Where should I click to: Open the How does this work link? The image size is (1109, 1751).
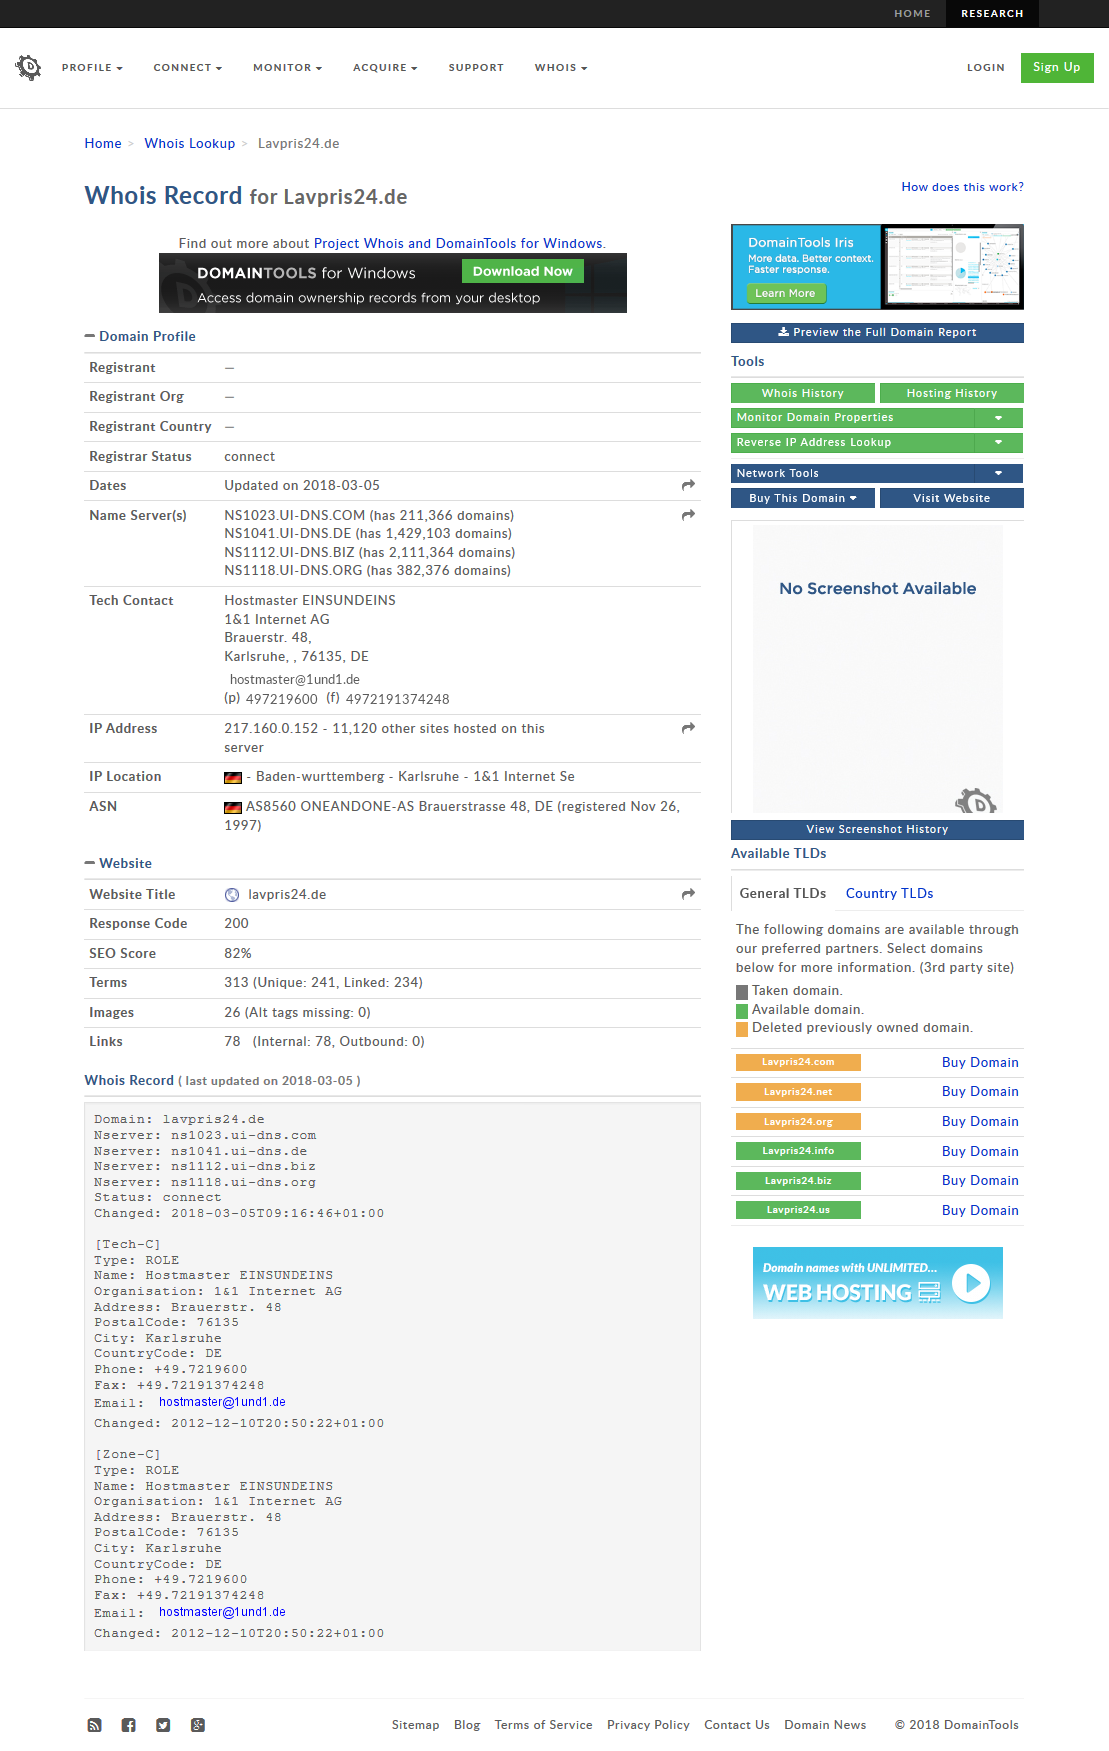tap(962, 187)
